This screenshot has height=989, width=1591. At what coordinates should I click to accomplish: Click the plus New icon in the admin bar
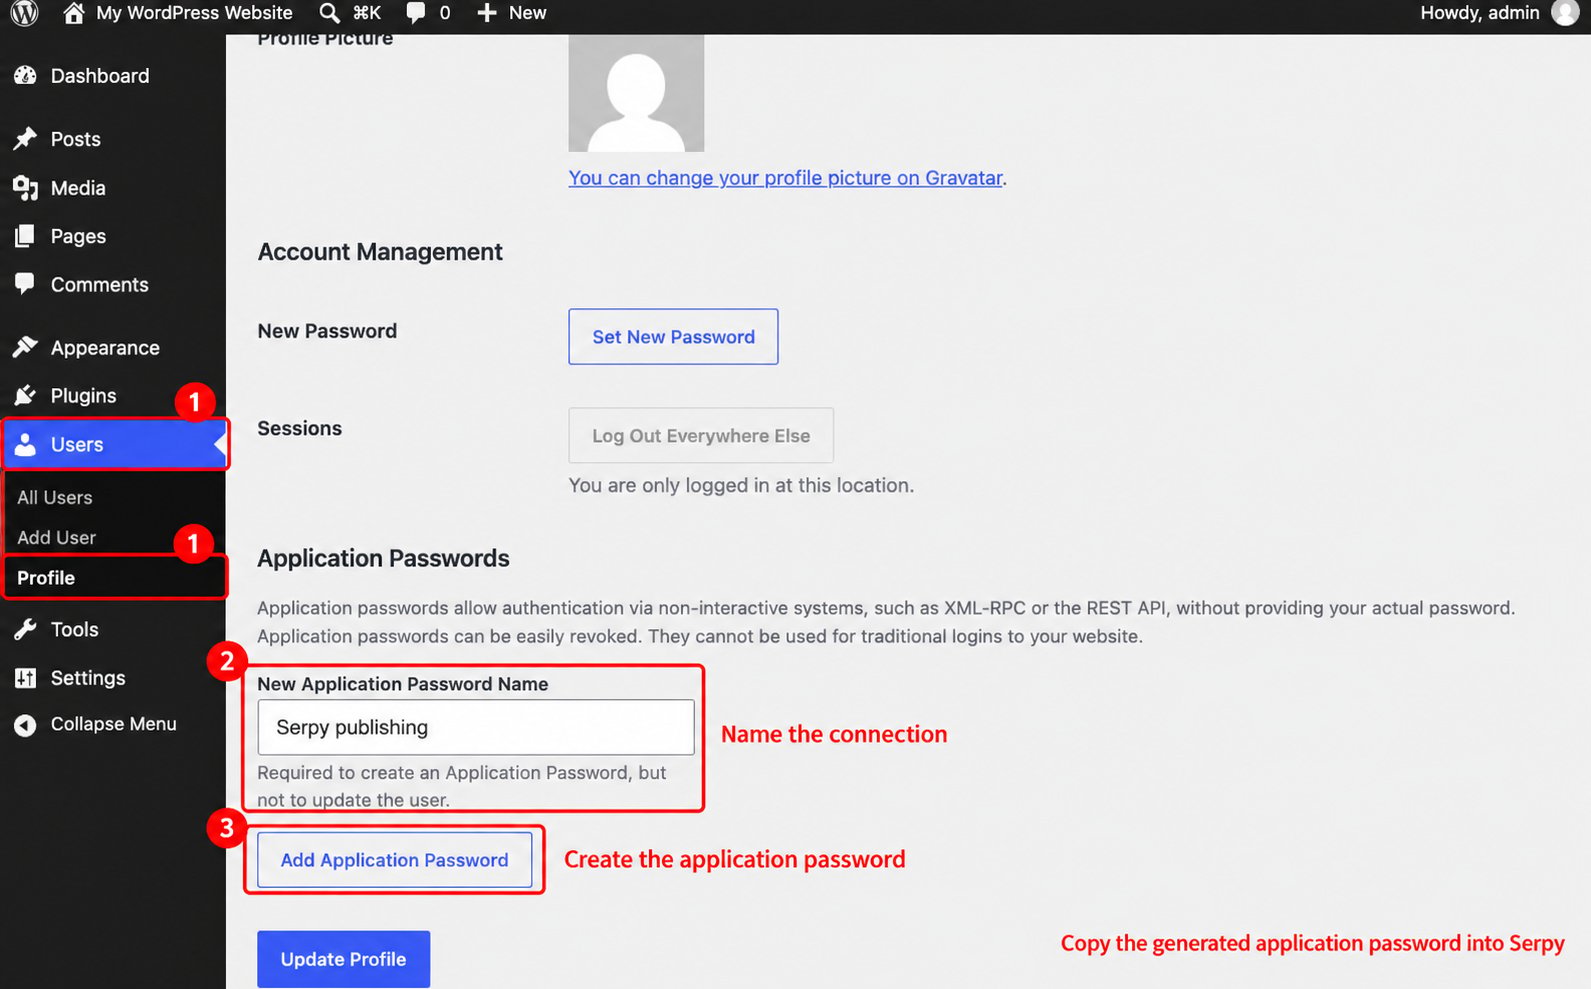coord(486,13)
